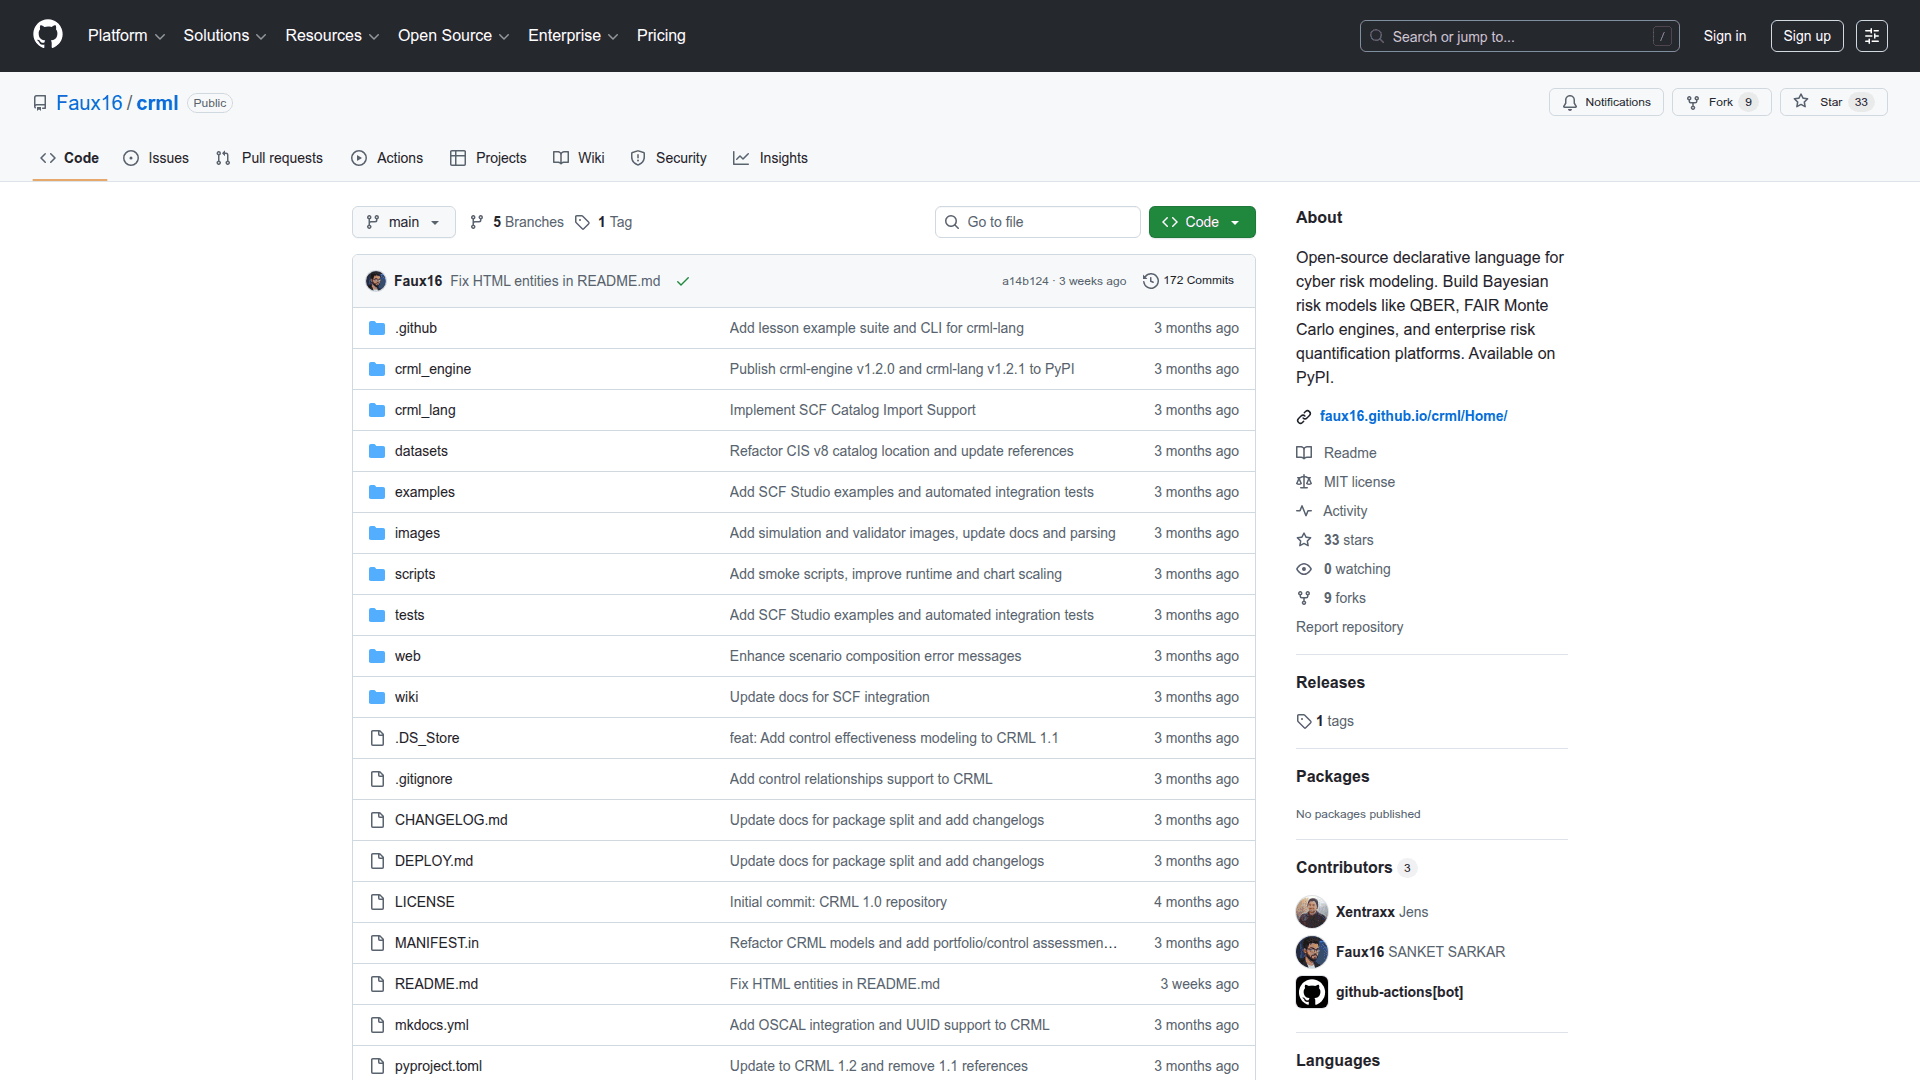The image size is (1920, 1080).
Task: Click the Notifications bell icon
Action: (x=1570, y=102)
